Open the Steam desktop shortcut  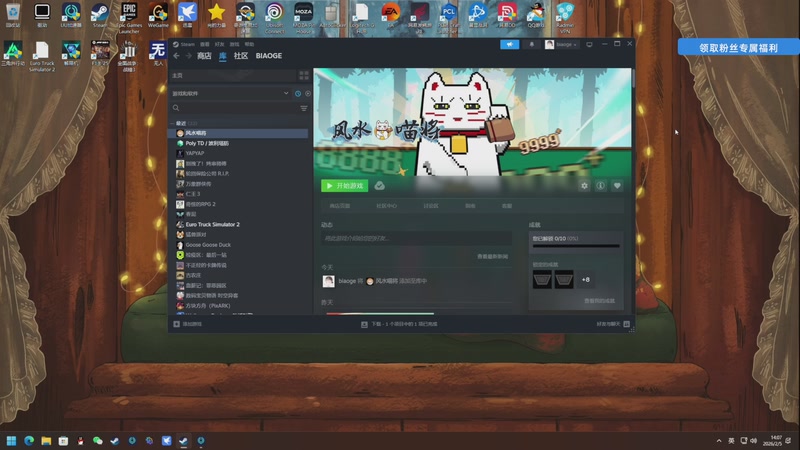(x=99, y=15)
